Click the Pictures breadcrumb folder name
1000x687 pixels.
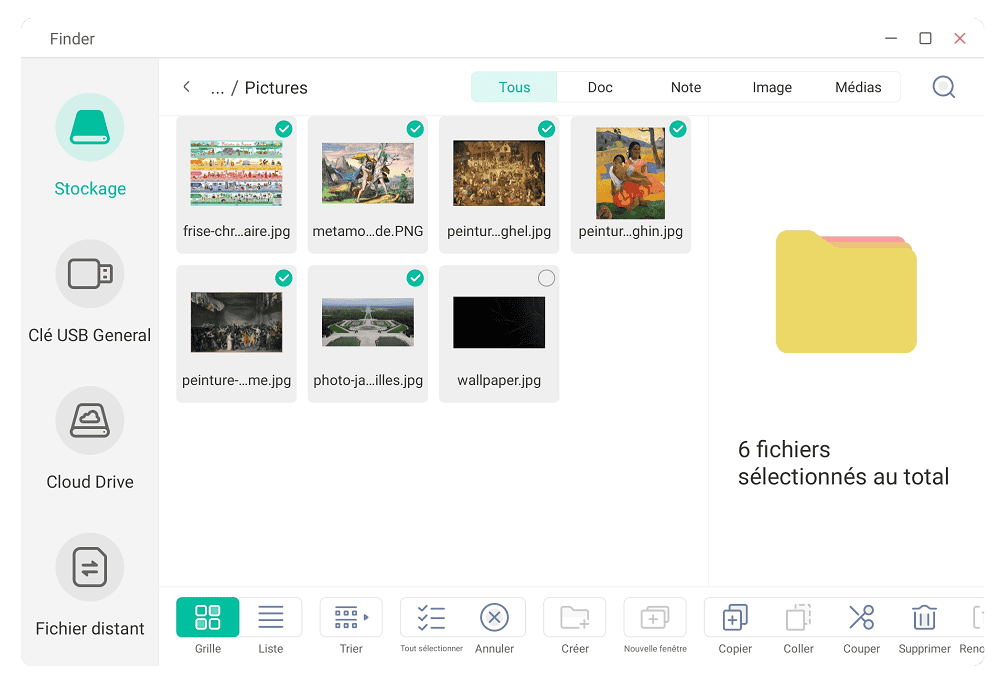[276, 87]
